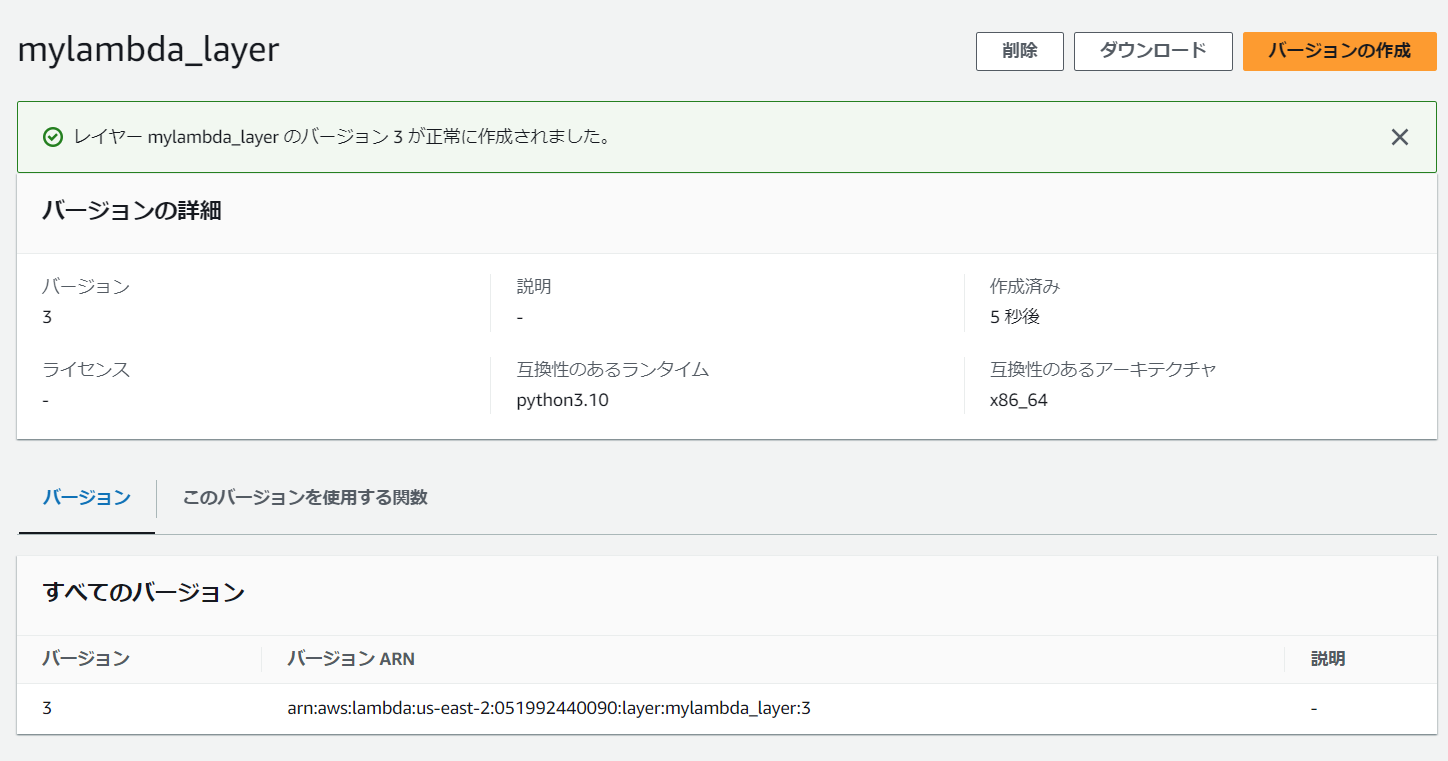The width and height of the screenshot is (1448, 761).
Task: Click the mylambda_layer page title
Action: tap(147, 50)
